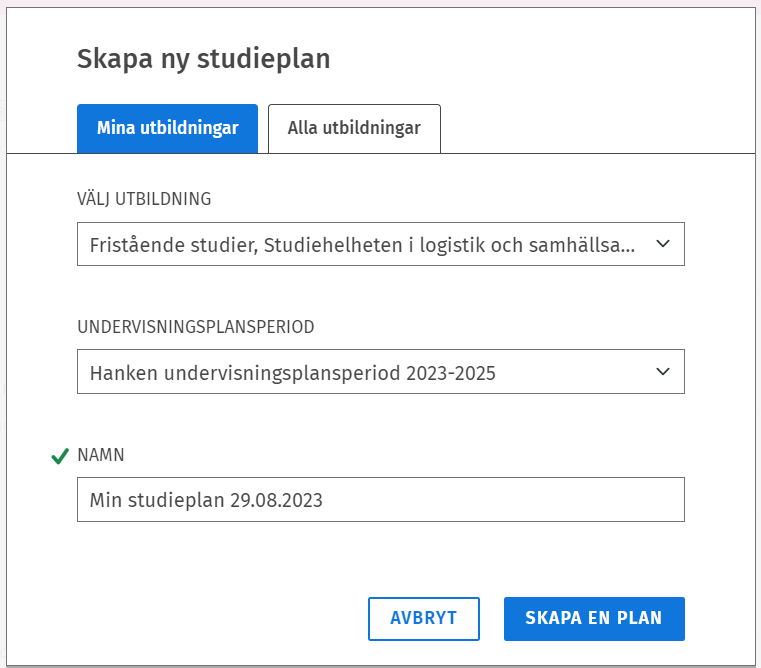Switch to the Mina utbildningar tab
The image size is (761, 668).
pos(167,128)
